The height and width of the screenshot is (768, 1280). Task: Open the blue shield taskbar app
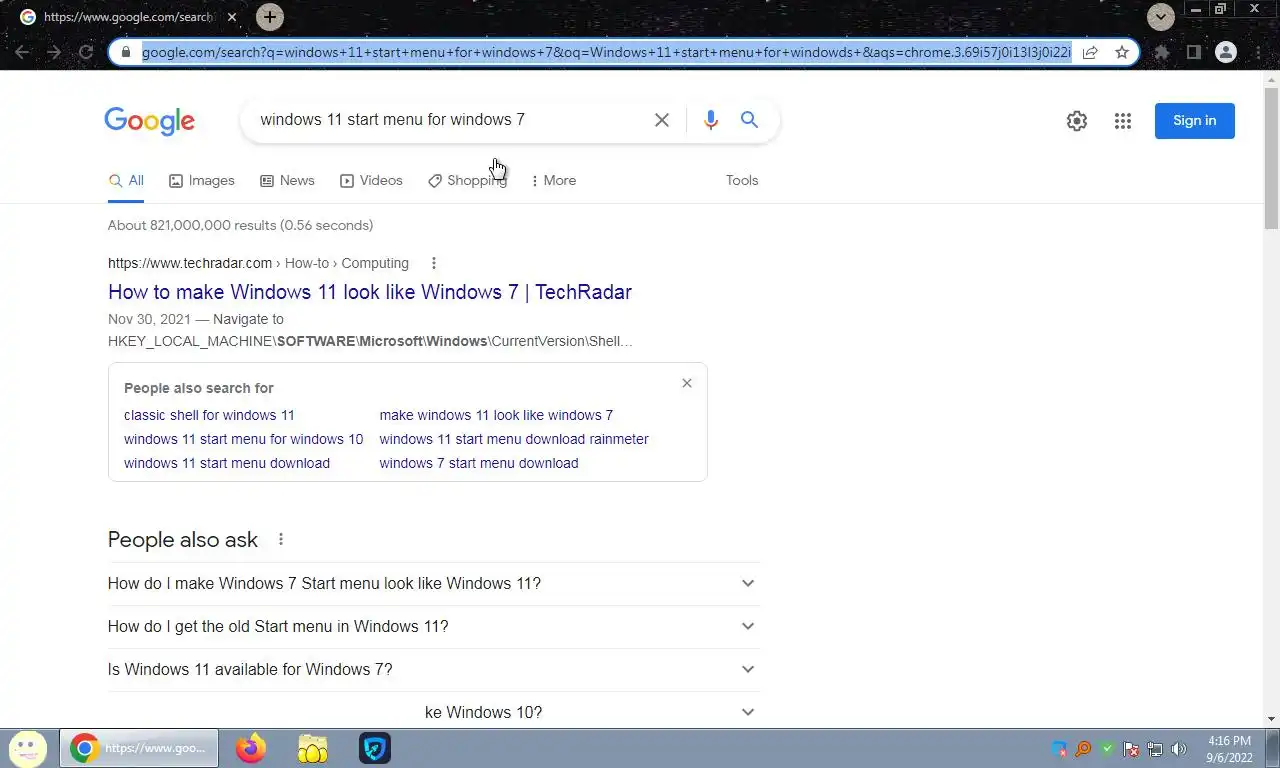point(375,748)
